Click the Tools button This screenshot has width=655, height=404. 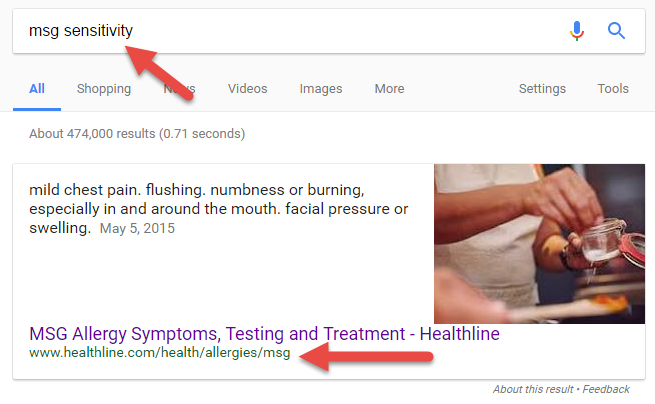tap(613, 89)
